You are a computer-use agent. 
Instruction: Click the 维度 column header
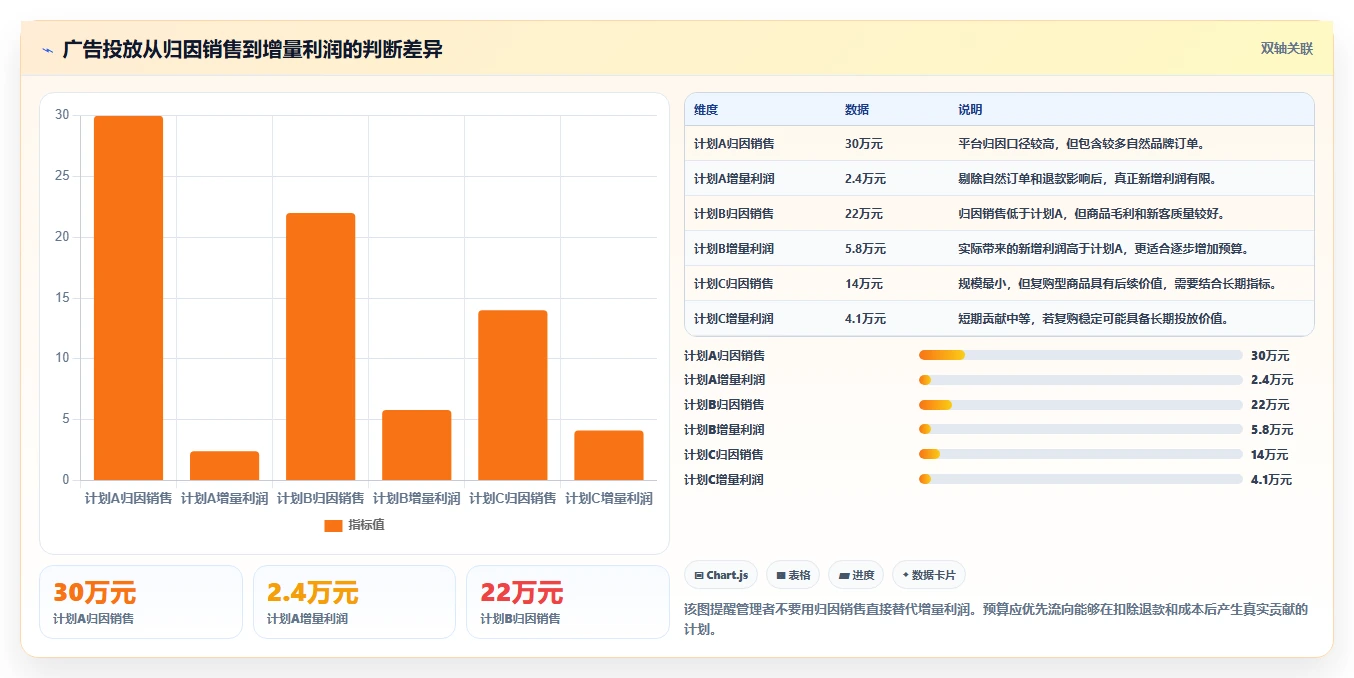[706, 110]
